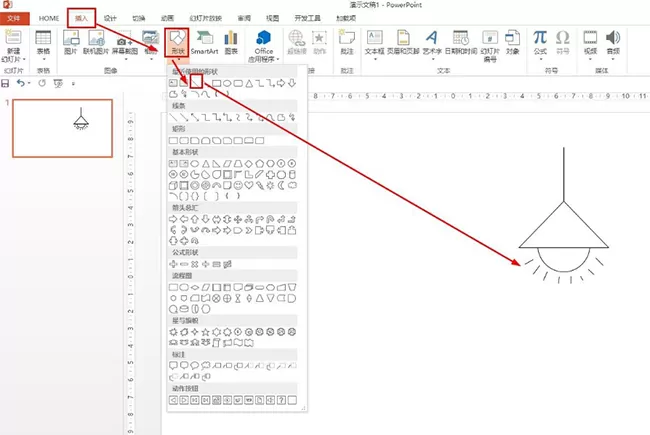
Task: Open the 文本框 (Text Box) dropdown
Action: point(375,45)
